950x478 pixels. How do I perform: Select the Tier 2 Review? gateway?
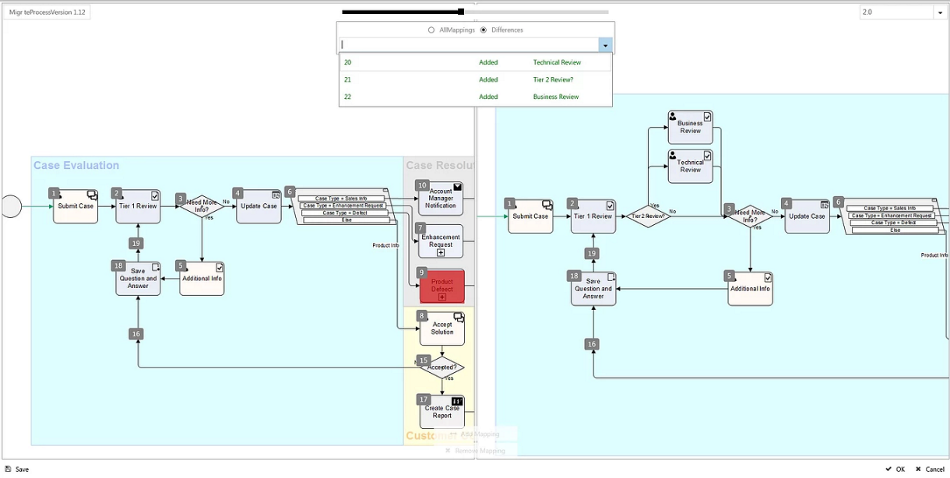pyautogui.click(x=648, y=216)
